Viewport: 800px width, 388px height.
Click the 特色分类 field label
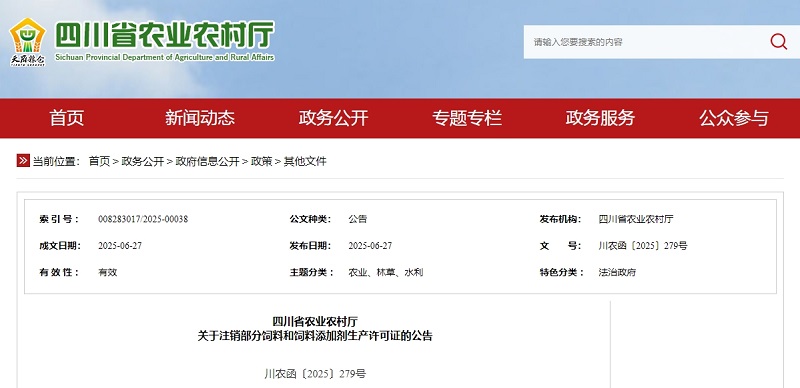562,272
